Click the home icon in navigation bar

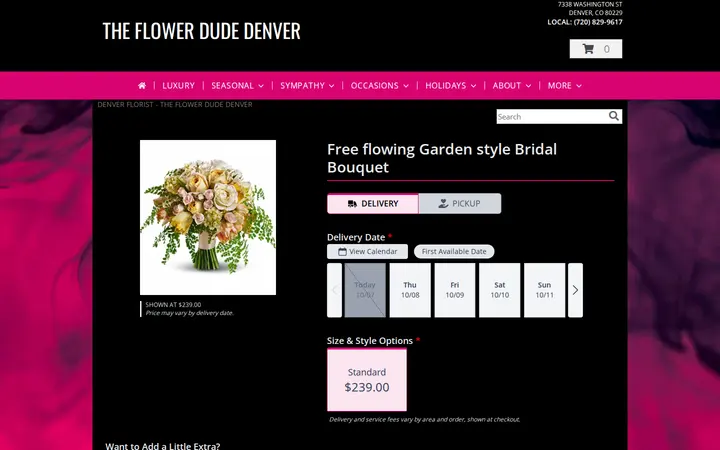[142, 85]
